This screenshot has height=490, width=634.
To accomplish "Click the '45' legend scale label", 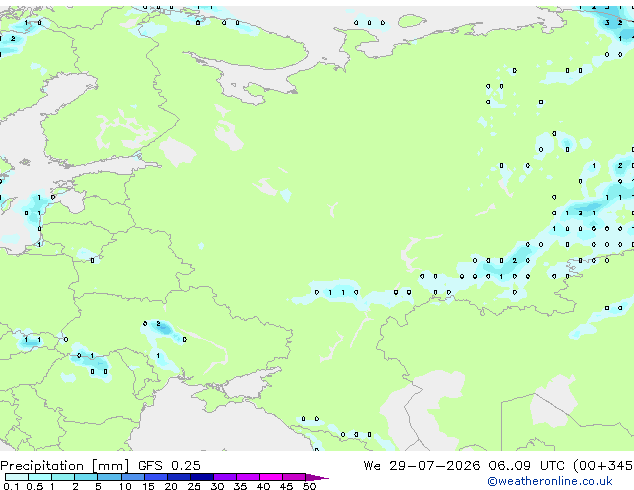I will (x=286, y=486).
